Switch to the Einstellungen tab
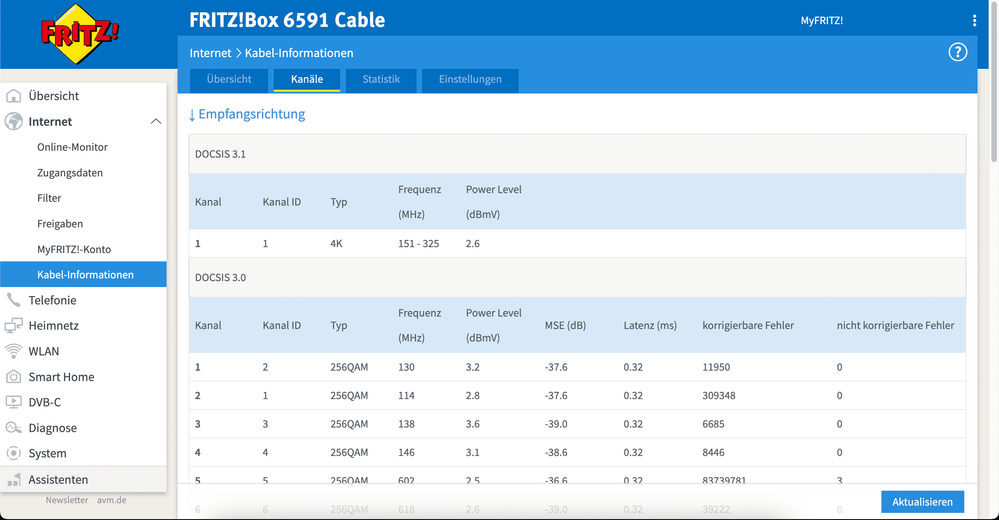The width and height of the screenshot is (999, 520). [470, 80]
